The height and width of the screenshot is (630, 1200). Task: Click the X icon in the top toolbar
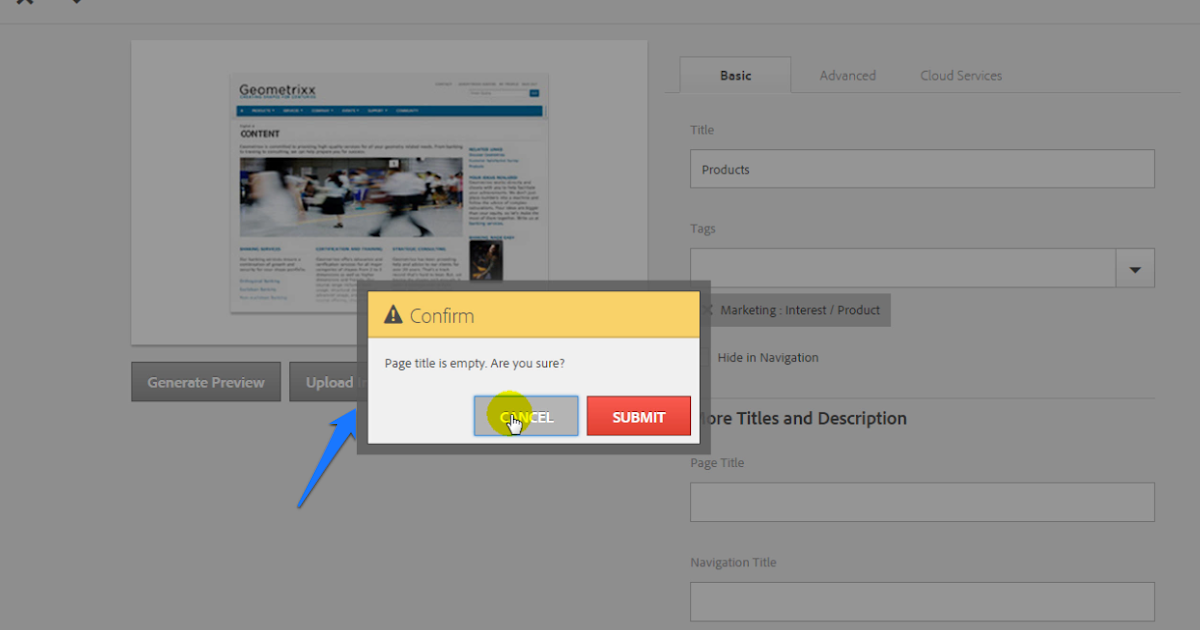coord(25,4)
